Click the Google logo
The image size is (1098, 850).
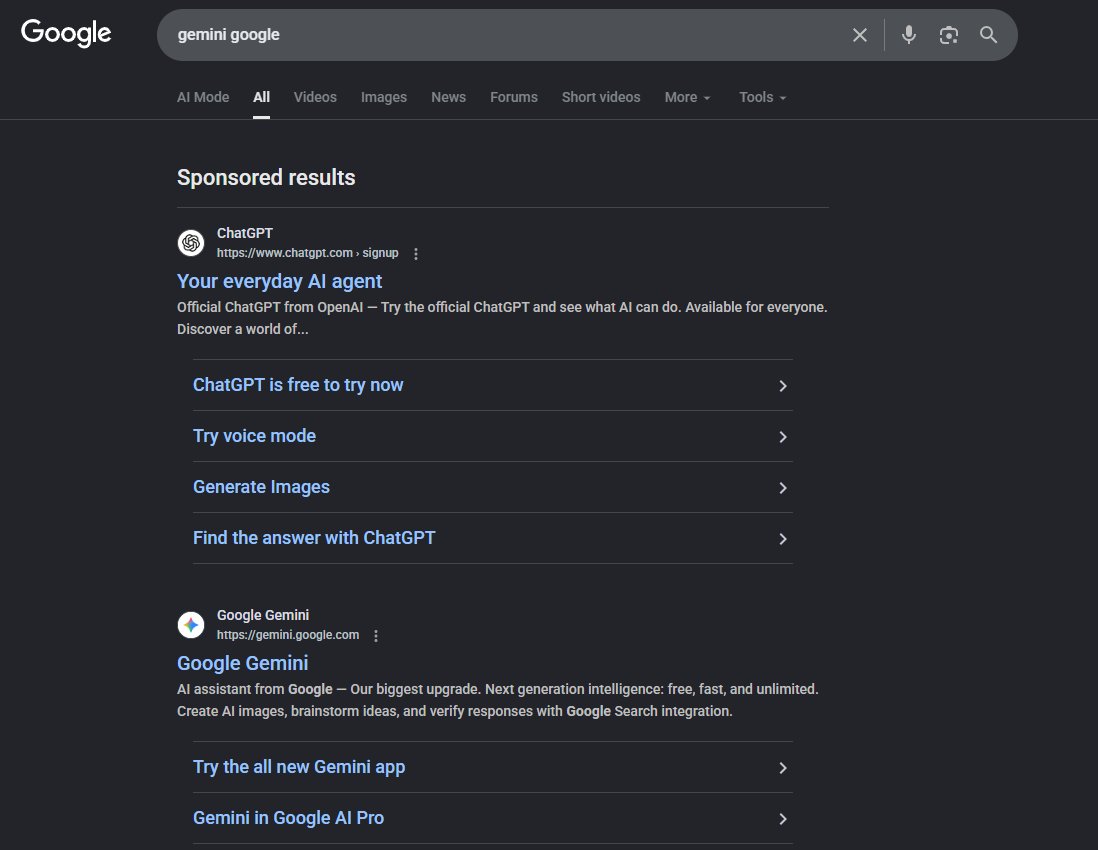(66, 33)
